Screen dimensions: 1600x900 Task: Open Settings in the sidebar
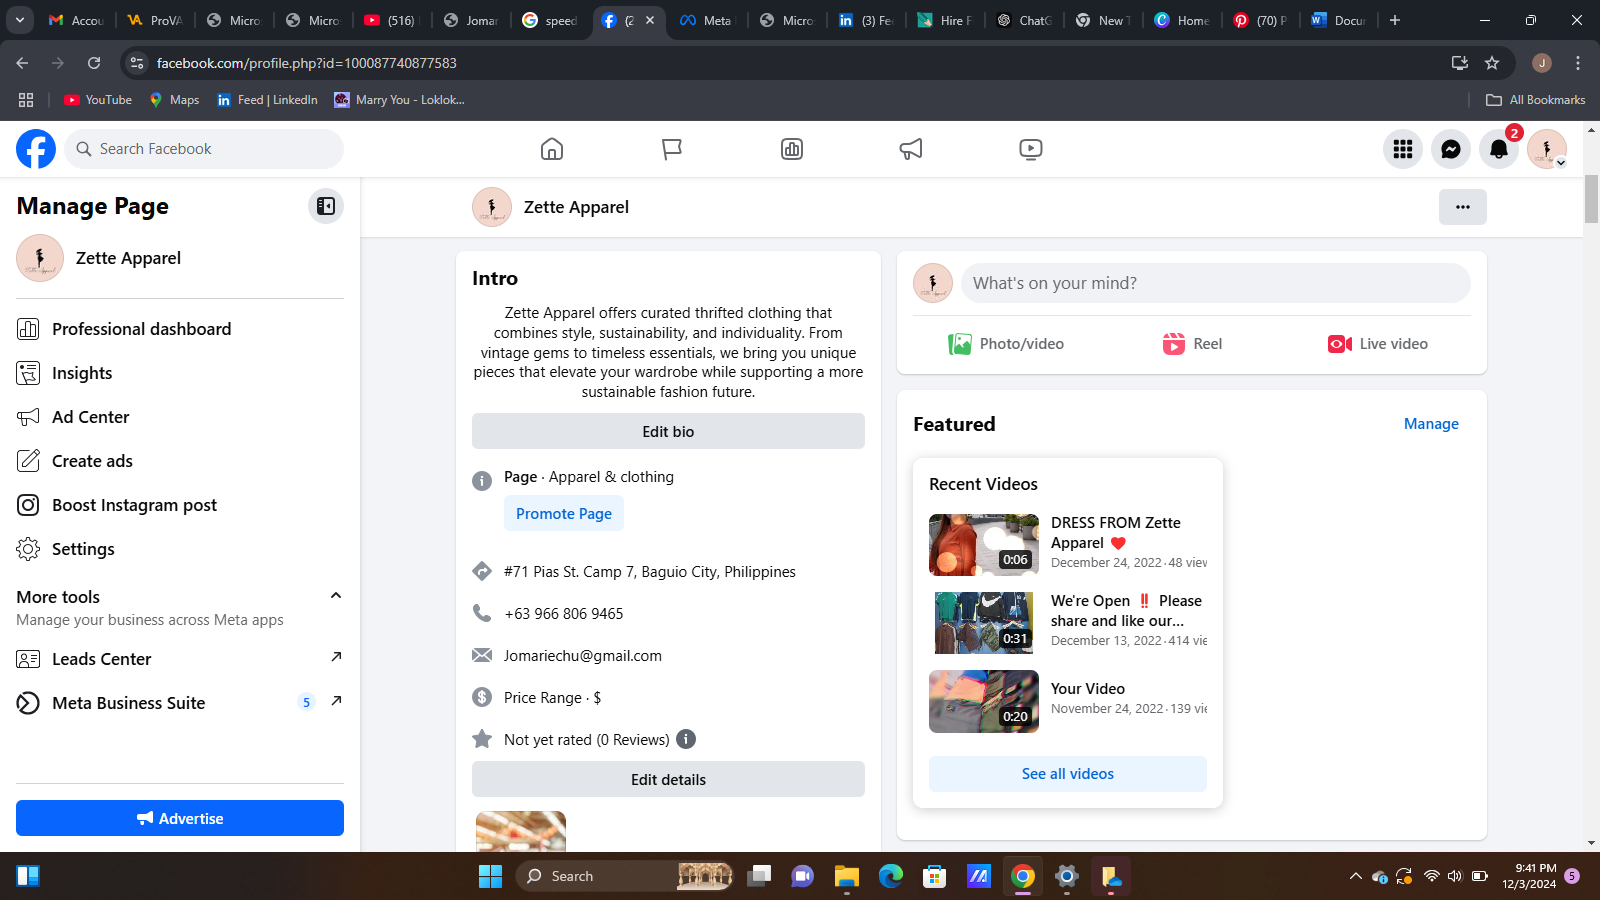[180, 549]
